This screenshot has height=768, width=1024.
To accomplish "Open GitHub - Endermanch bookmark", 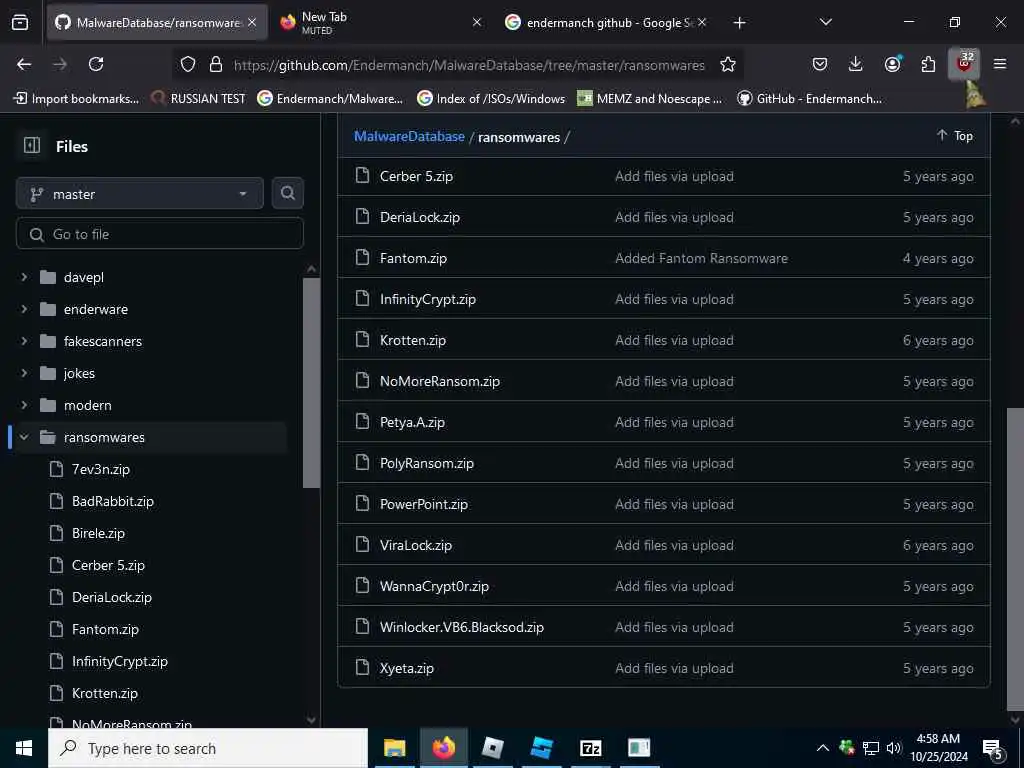I will [809, 99].
